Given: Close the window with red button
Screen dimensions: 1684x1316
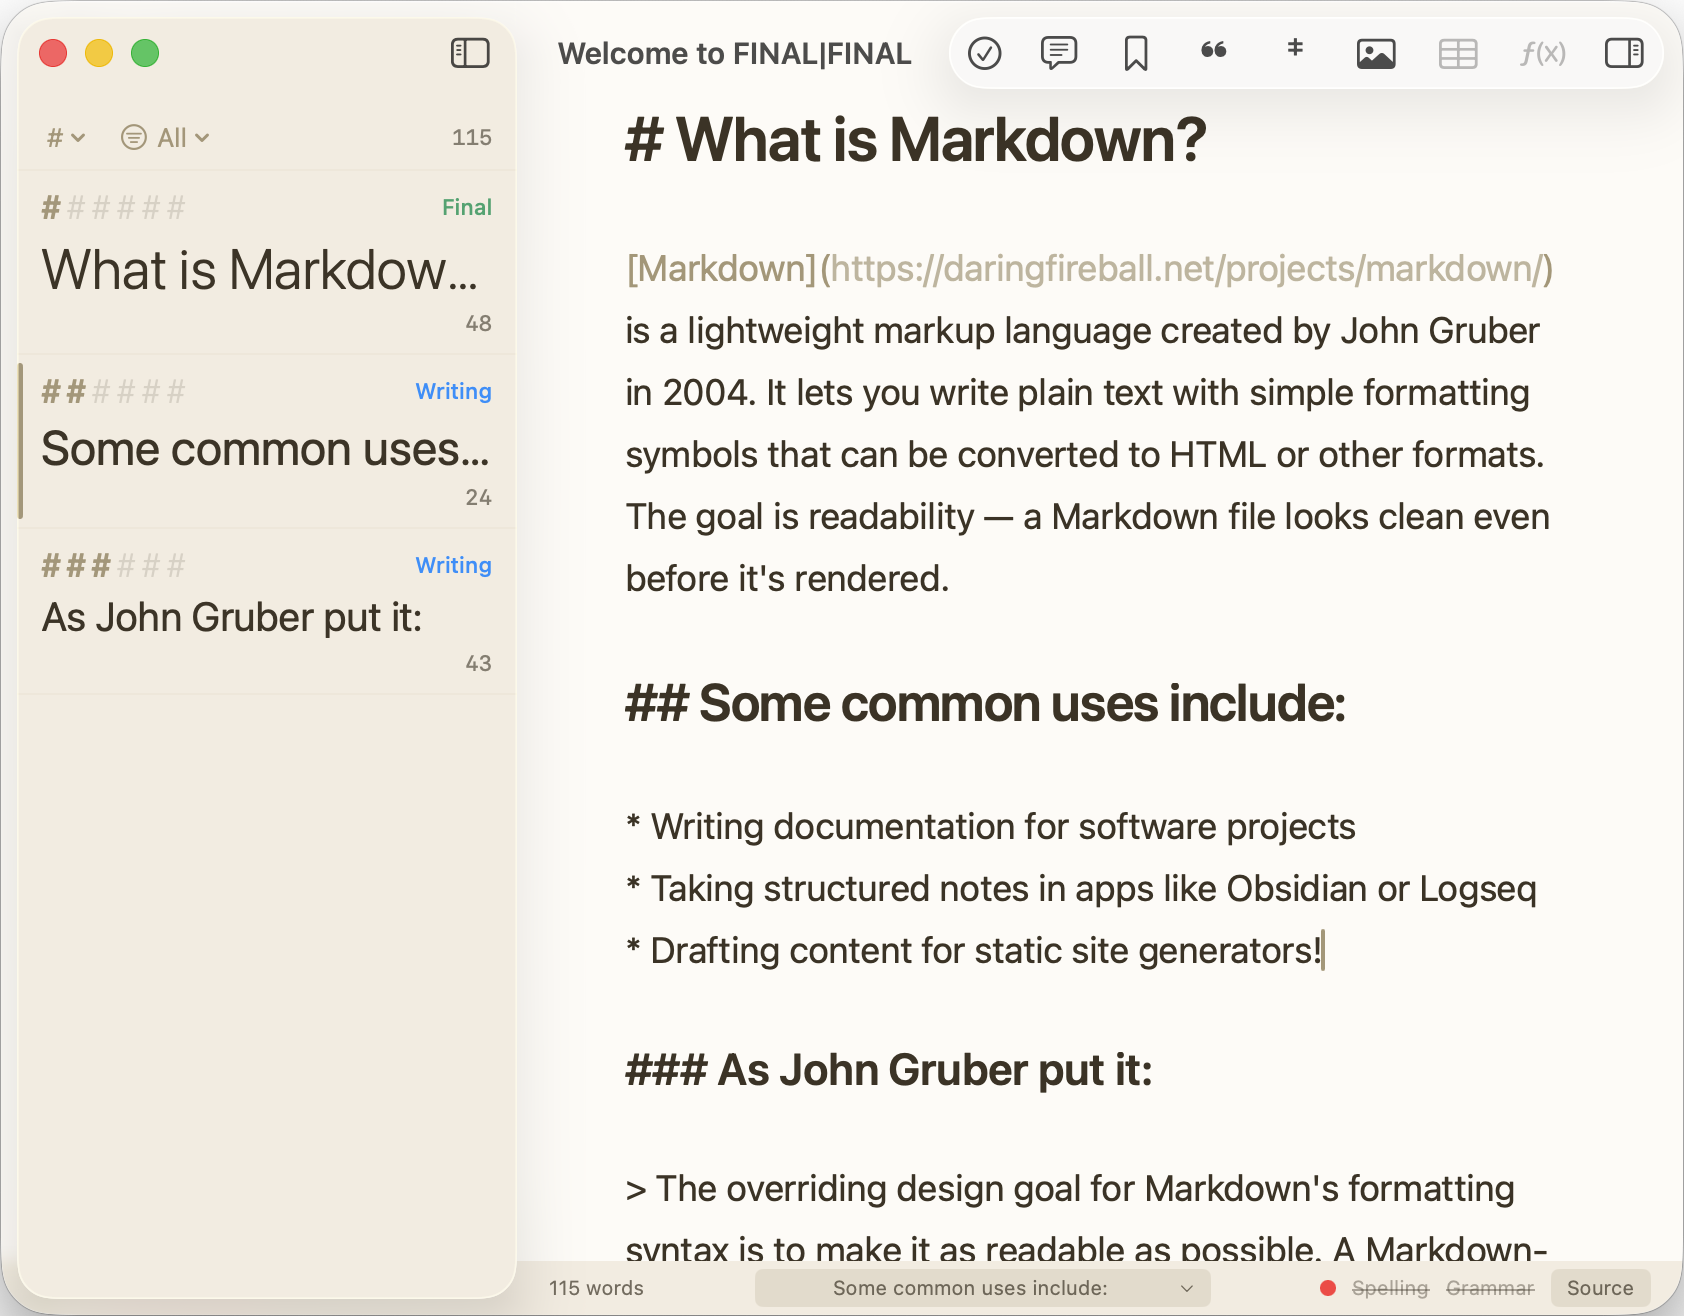Looking at the screenshot, I should pyautogui.click(x=53, y=53).
